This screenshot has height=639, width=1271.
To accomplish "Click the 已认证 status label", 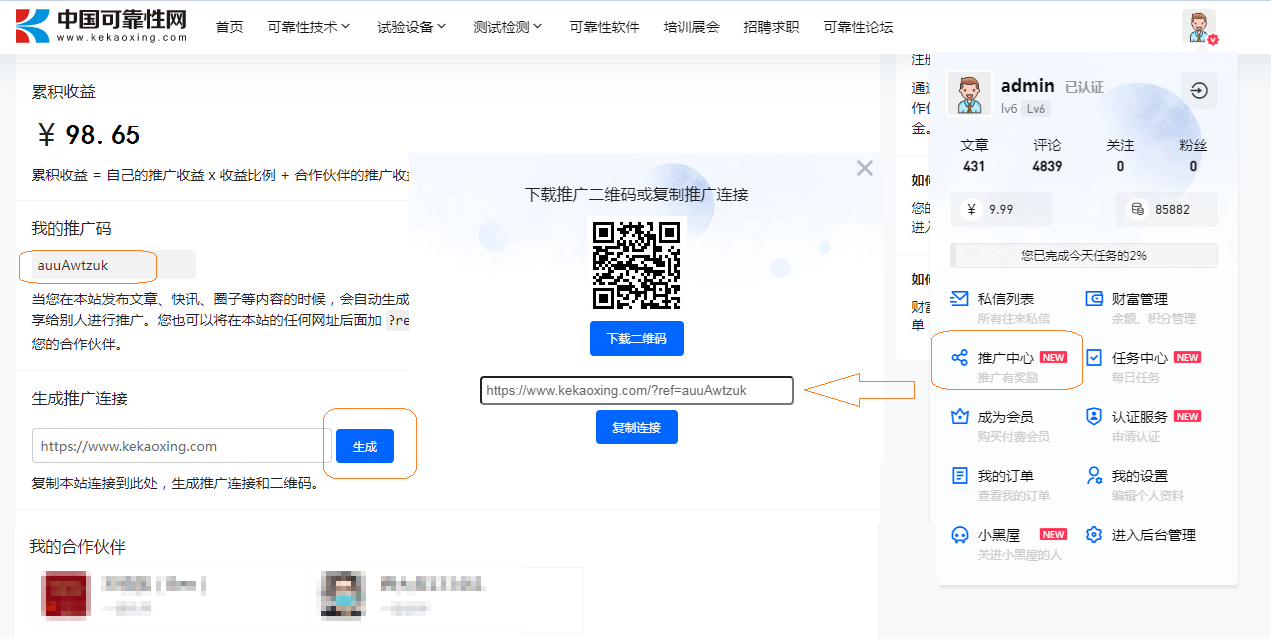I will [x=1084, y=87].
